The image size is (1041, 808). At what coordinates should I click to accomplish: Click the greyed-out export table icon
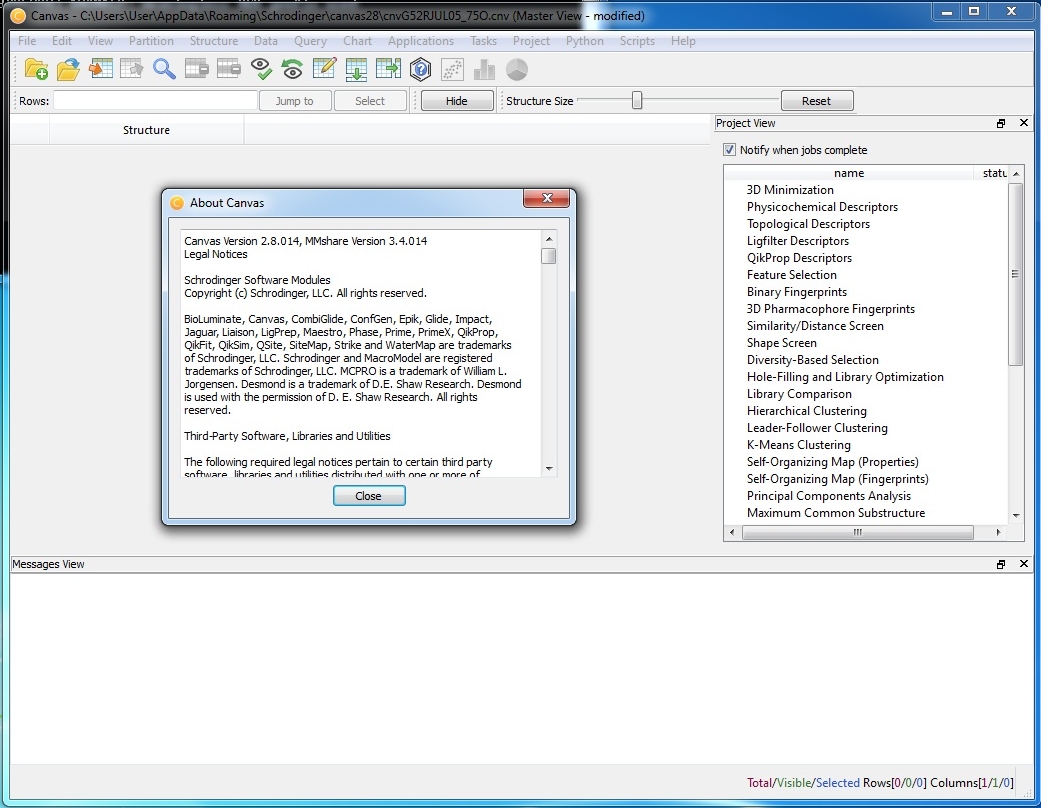(131, 69)
